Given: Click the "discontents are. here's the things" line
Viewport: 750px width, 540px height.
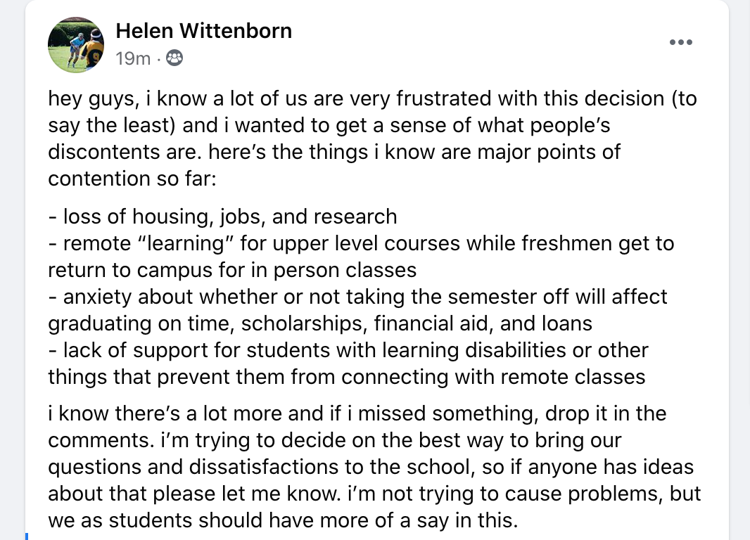Looking at the screenshot, I should 334,152.
